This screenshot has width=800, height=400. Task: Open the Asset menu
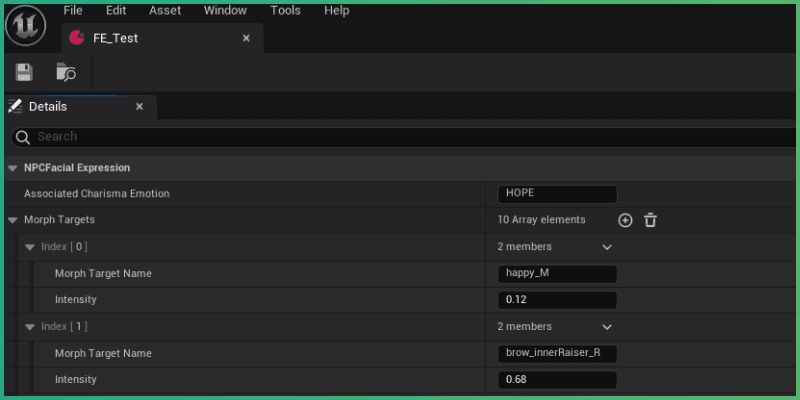[x=165, y=10]
